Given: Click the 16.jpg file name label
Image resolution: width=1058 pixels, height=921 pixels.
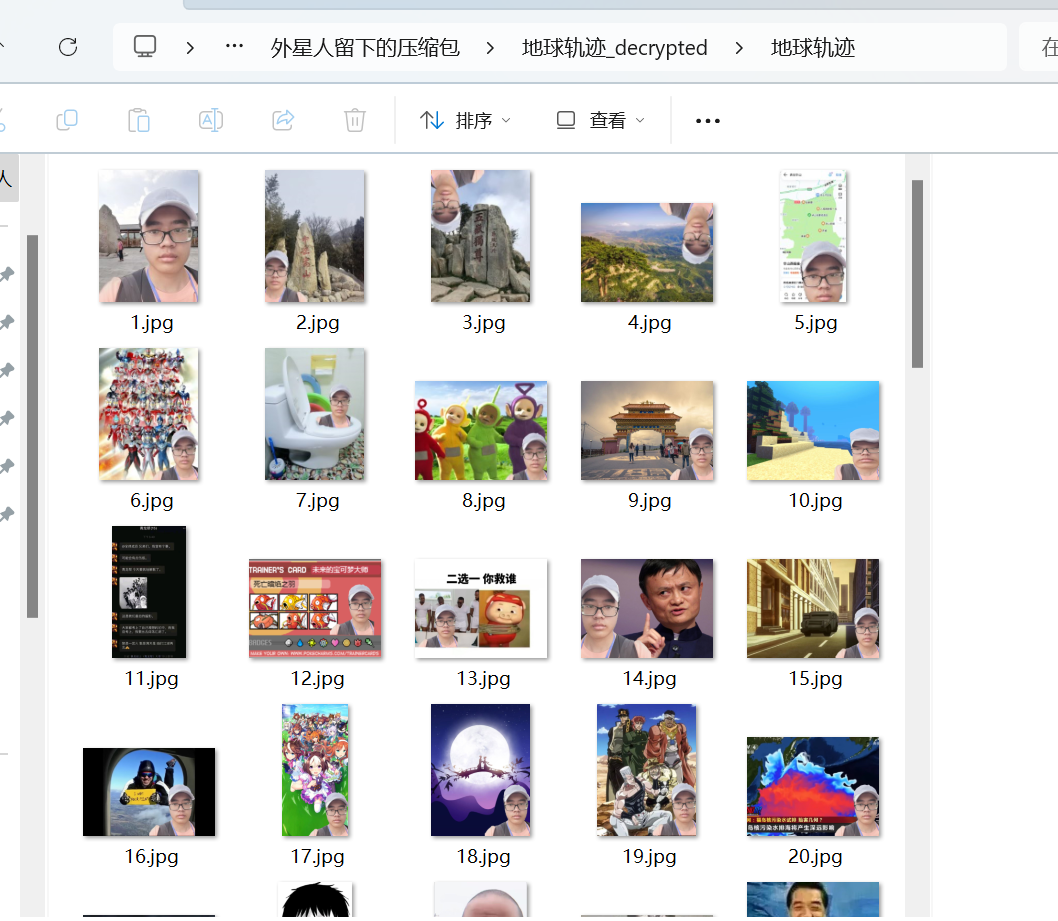Looking at the screenshot, I should click(x=152, y=858).
